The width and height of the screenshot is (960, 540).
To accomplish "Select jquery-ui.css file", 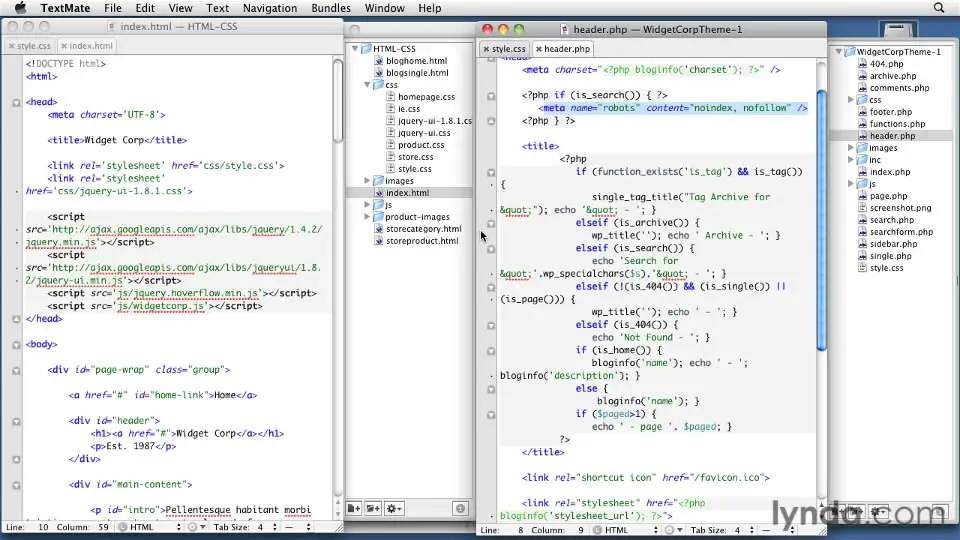I will 424,133.
